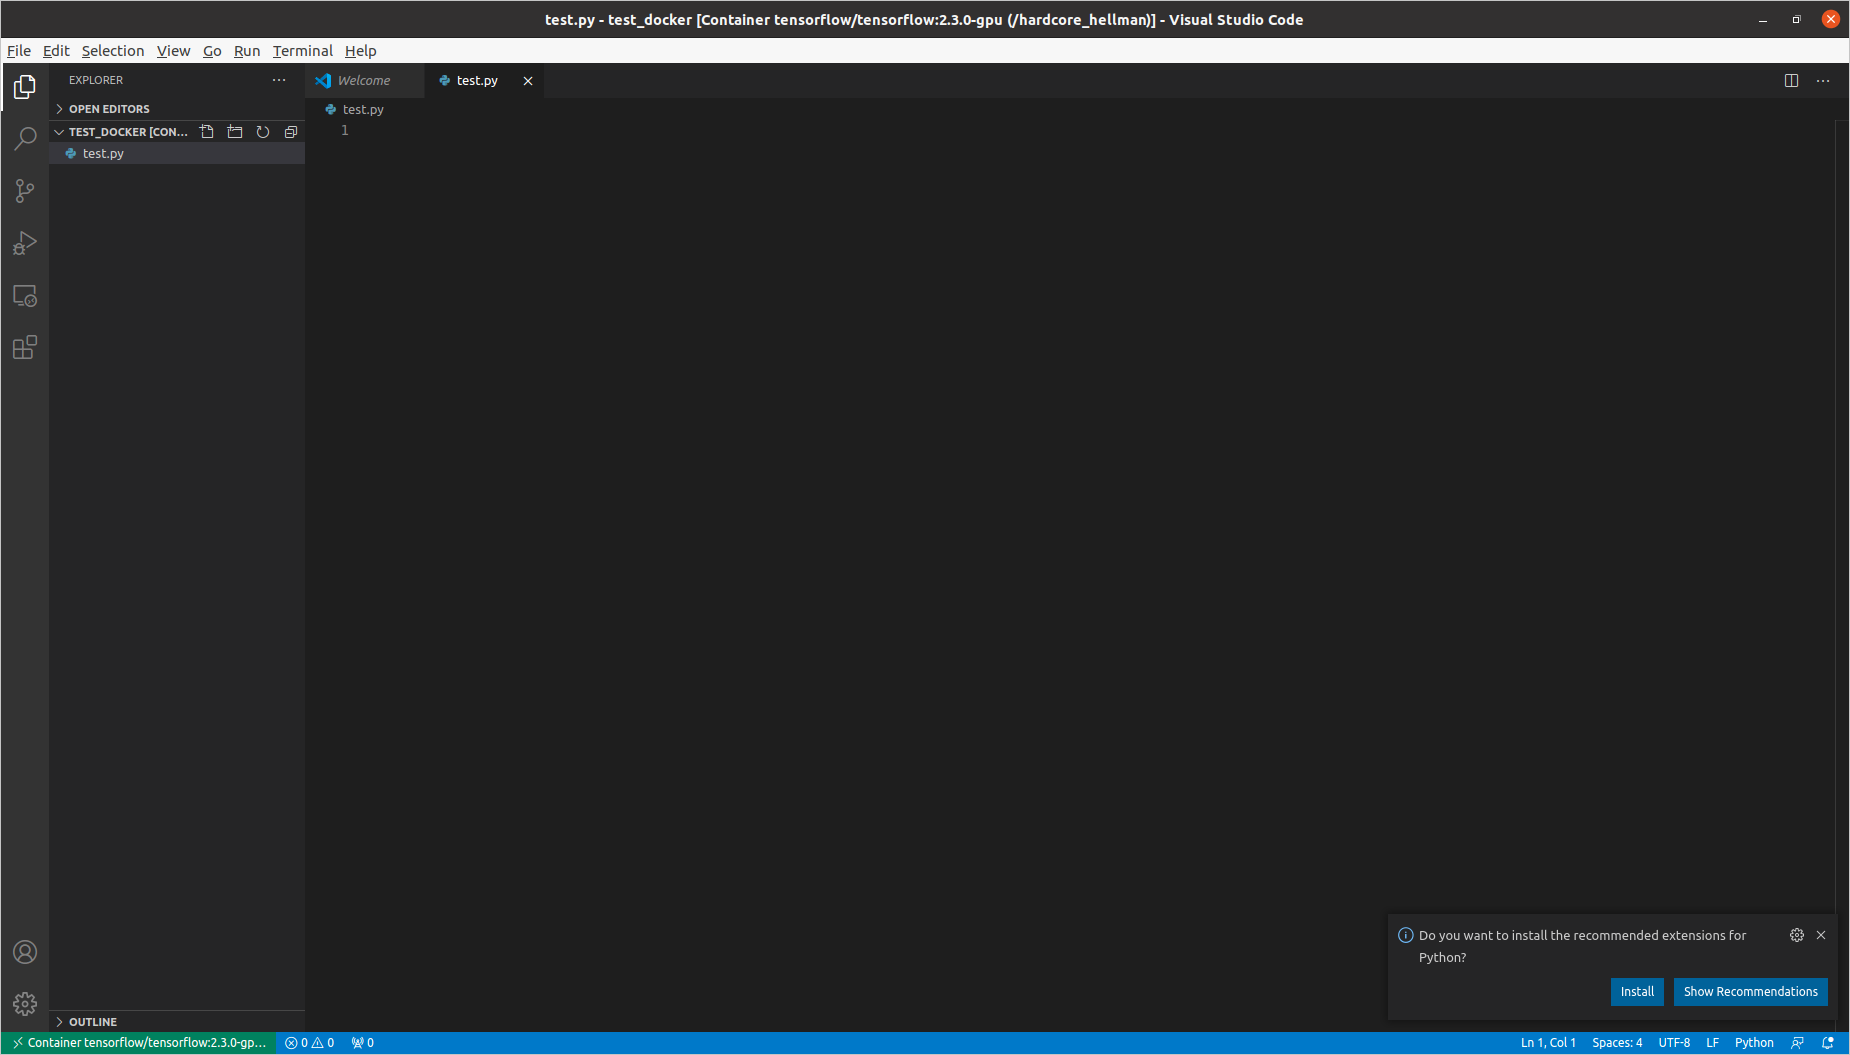The width and height of the screenshot is (1850, 1055).
Task: Click the forwarded ports indicator in status bar
Action: [363, 1043]
